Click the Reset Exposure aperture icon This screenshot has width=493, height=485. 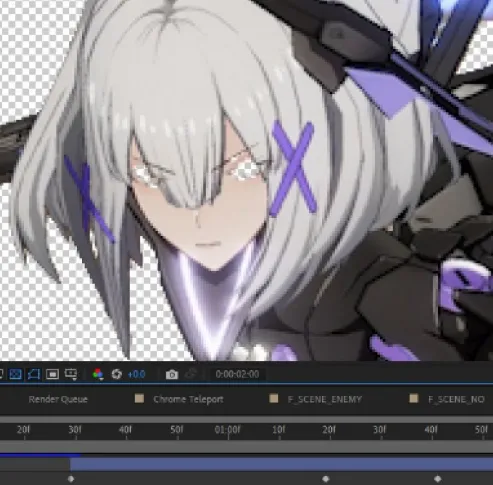click(117, 374)
